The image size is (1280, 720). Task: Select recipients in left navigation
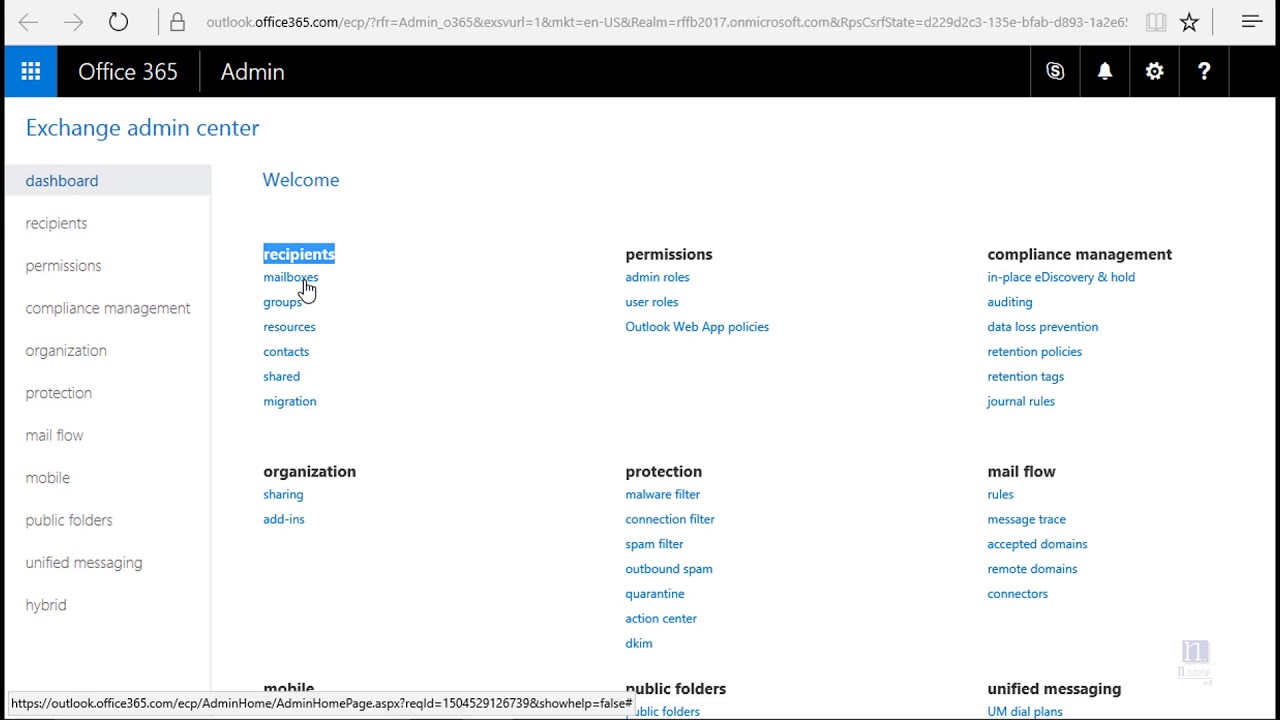(x=56, y=223)
